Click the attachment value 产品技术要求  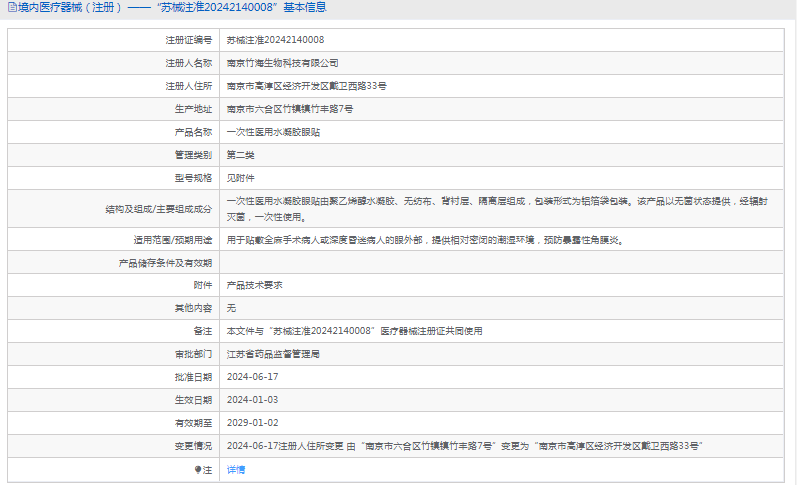click(x=255, y=285)
